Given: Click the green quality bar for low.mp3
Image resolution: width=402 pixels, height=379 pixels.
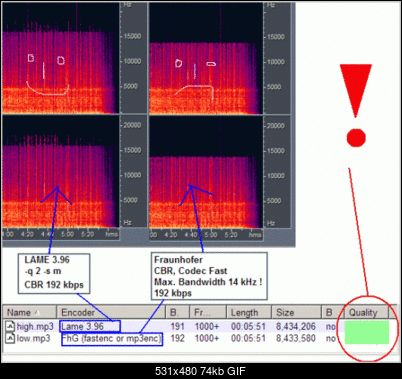Looking at the screenshot, I should point(367,338).
